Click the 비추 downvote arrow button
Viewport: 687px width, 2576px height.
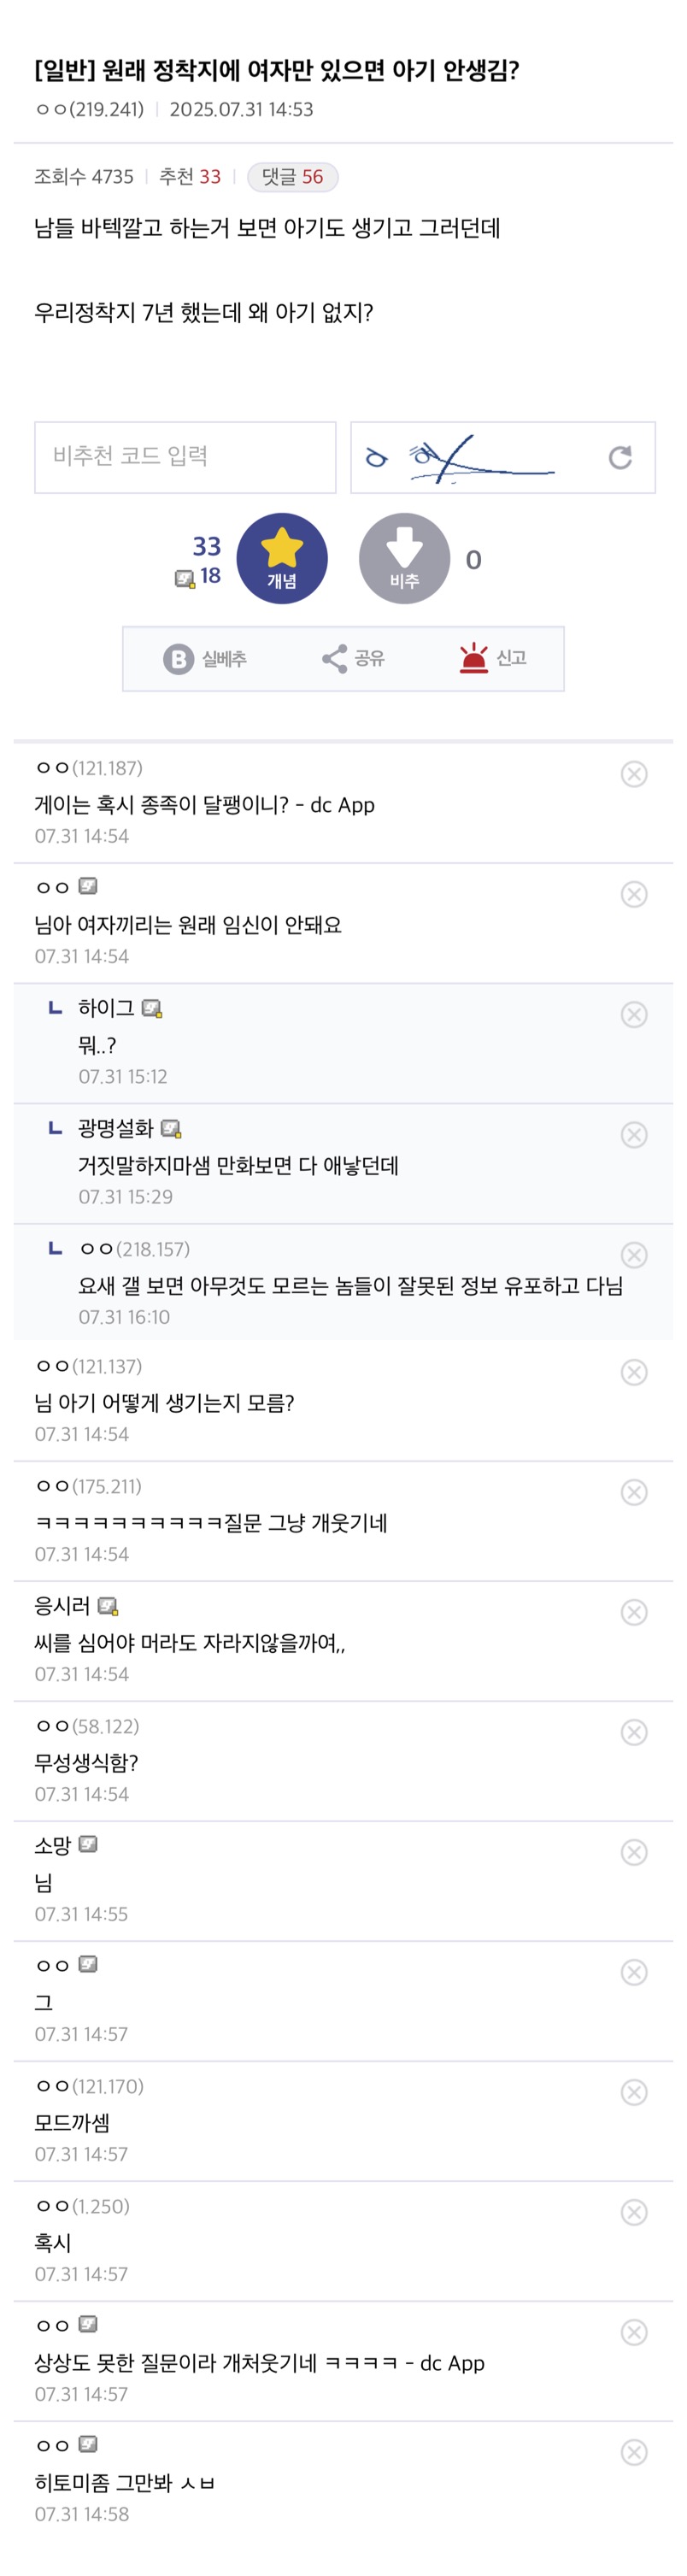pos(403,558)
